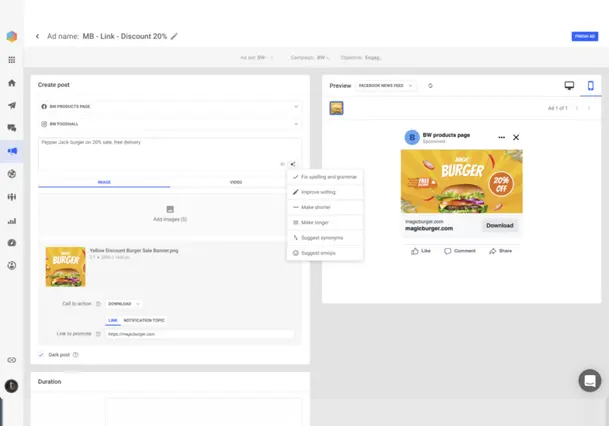Click the magicburger.com link in preview

click(429, 228)
